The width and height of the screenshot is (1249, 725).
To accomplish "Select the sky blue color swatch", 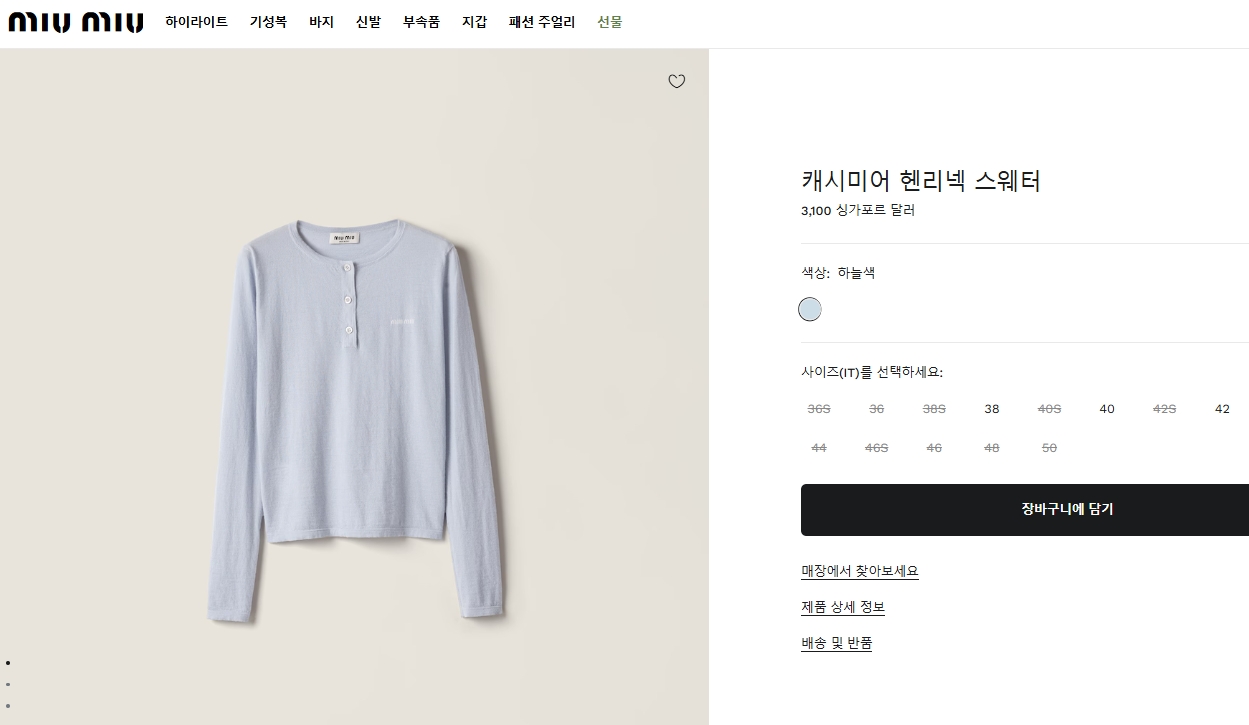I will pos(810,309).
